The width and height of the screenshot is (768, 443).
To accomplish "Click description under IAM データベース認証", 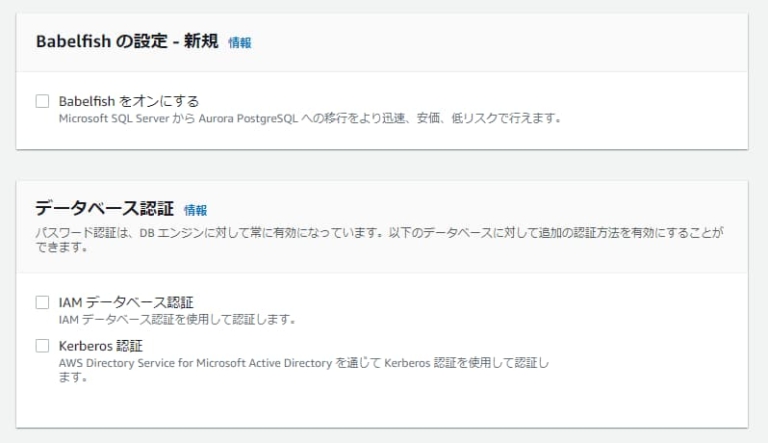I will coord(176,319).
